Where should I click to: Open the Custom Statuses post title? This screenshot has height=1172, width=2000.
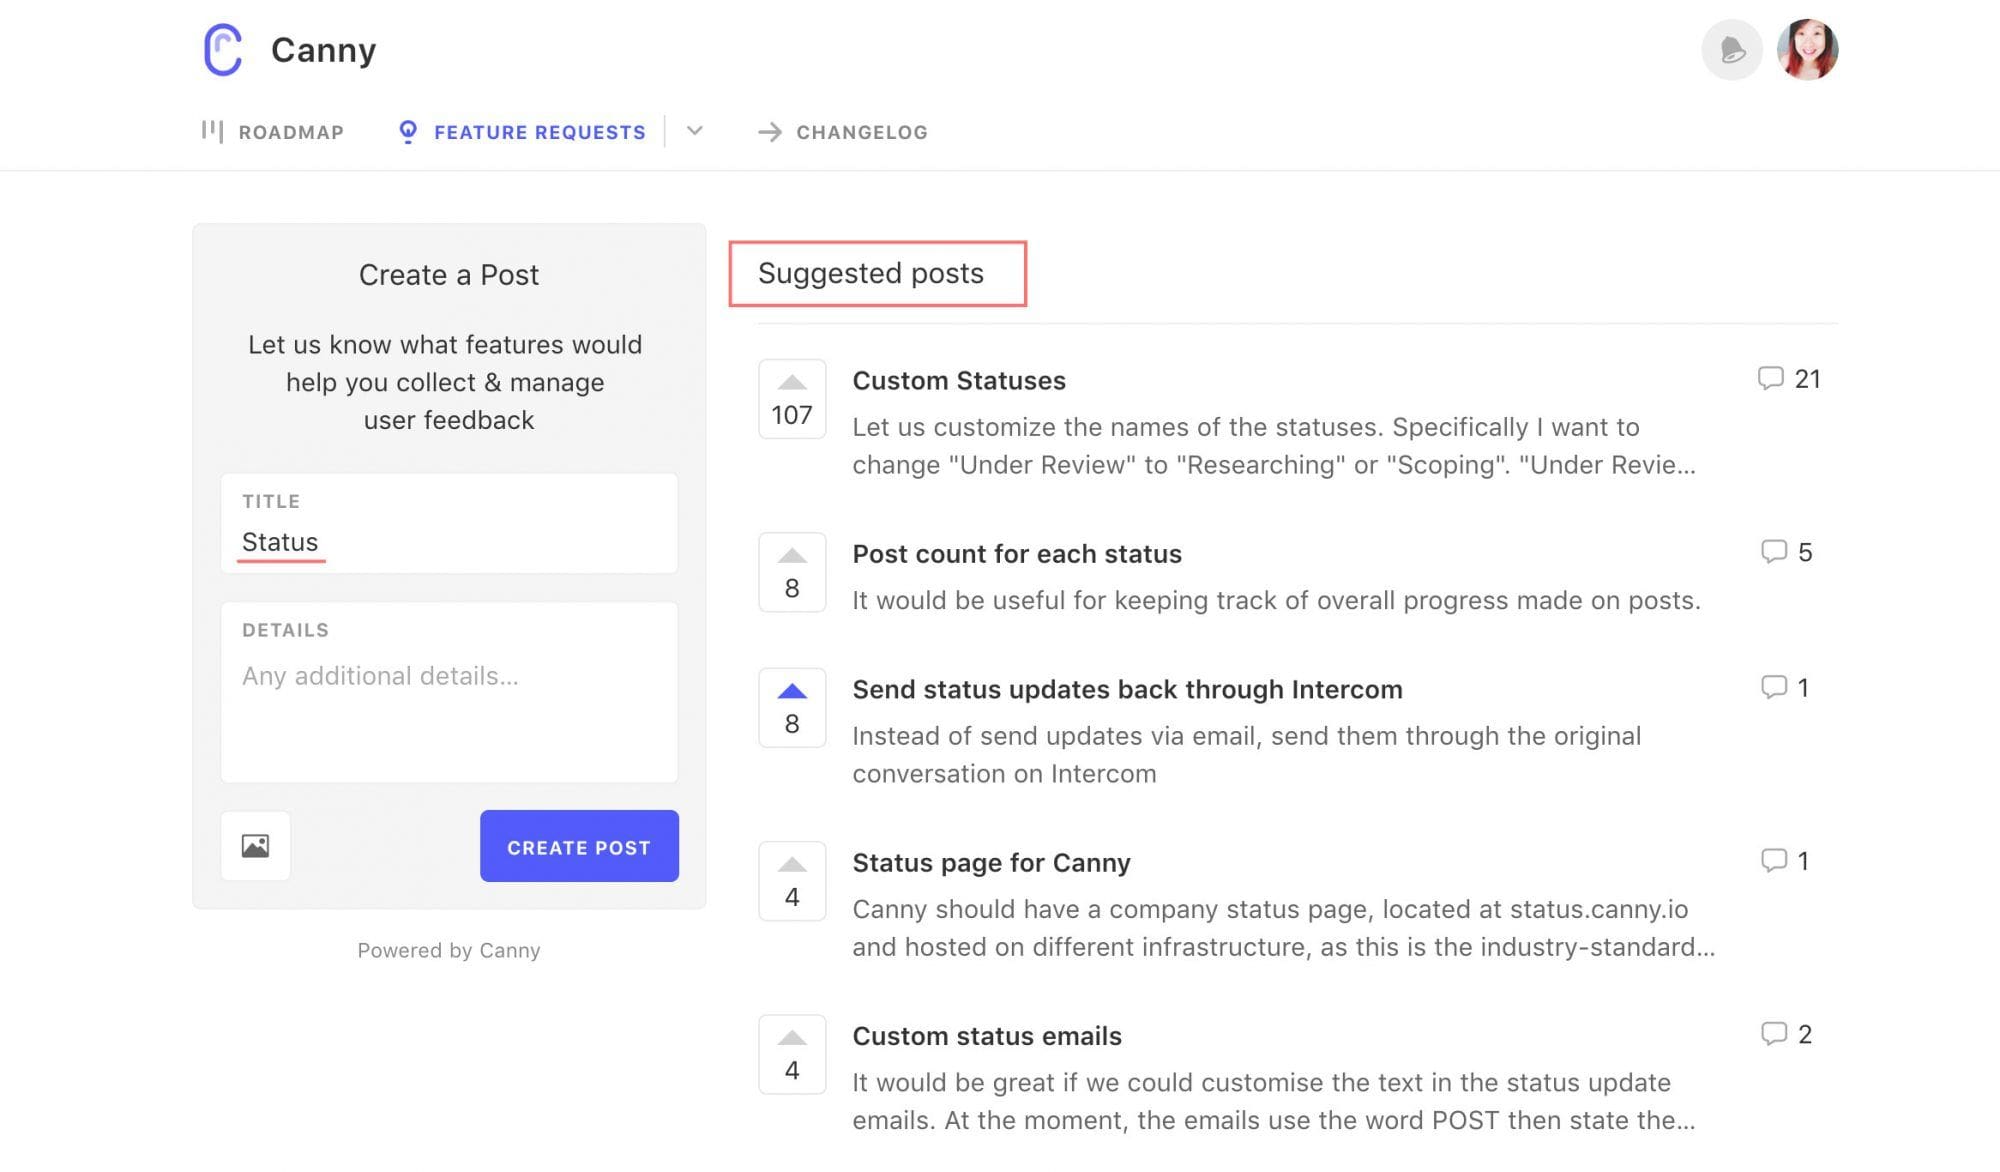coord(959,381)
